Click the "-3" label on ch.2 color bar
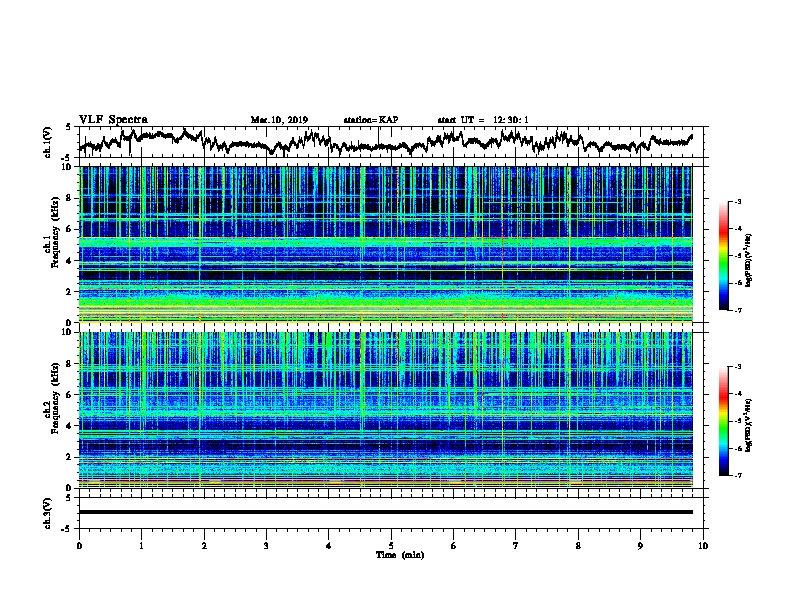 (737, 367)
